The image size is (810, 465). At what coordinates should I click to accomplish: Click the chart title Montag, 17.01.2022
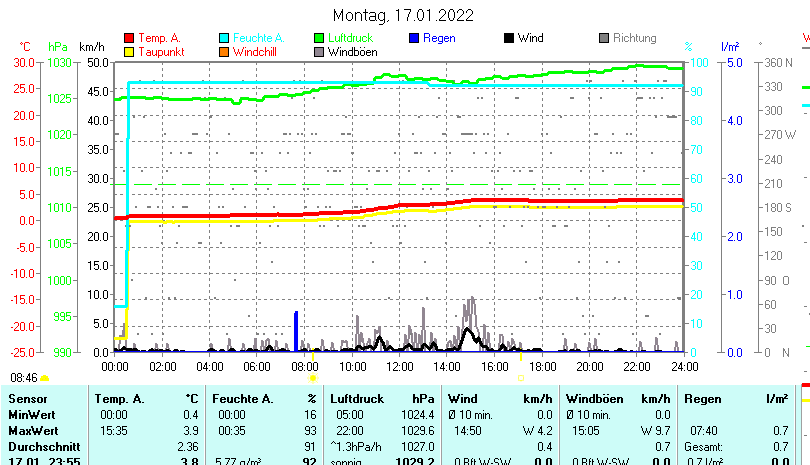403,15
